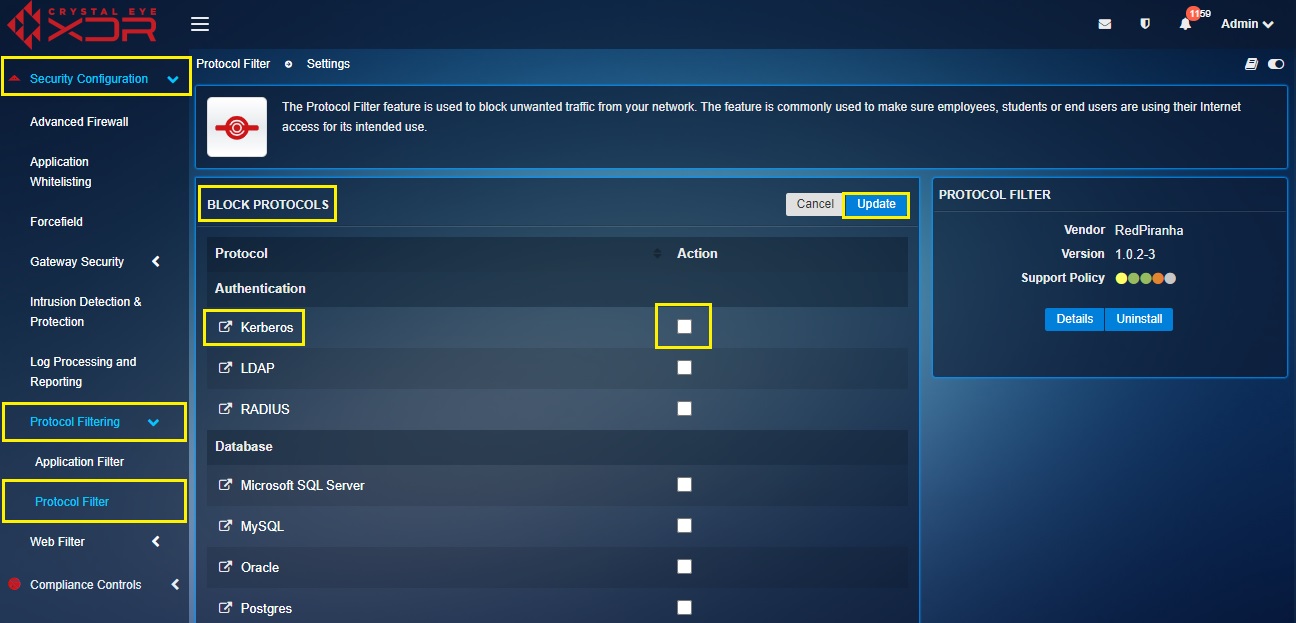The image size is (1296, 623).
Task: Open Application Whitelisting menu item
Action: click(x=60, y=172)
